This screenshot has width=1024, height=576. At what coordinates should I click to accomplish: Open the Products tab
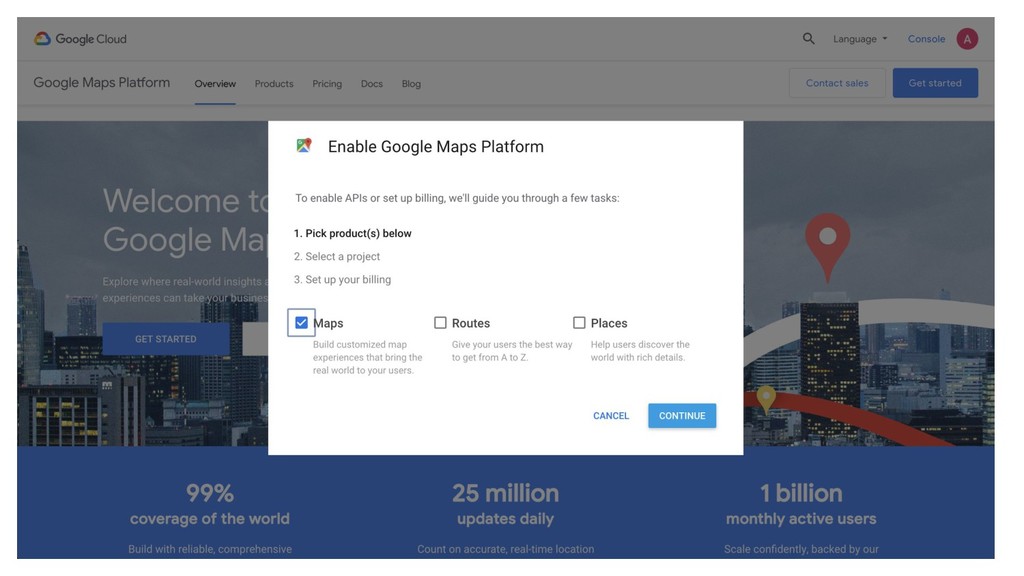coord(274,84)
